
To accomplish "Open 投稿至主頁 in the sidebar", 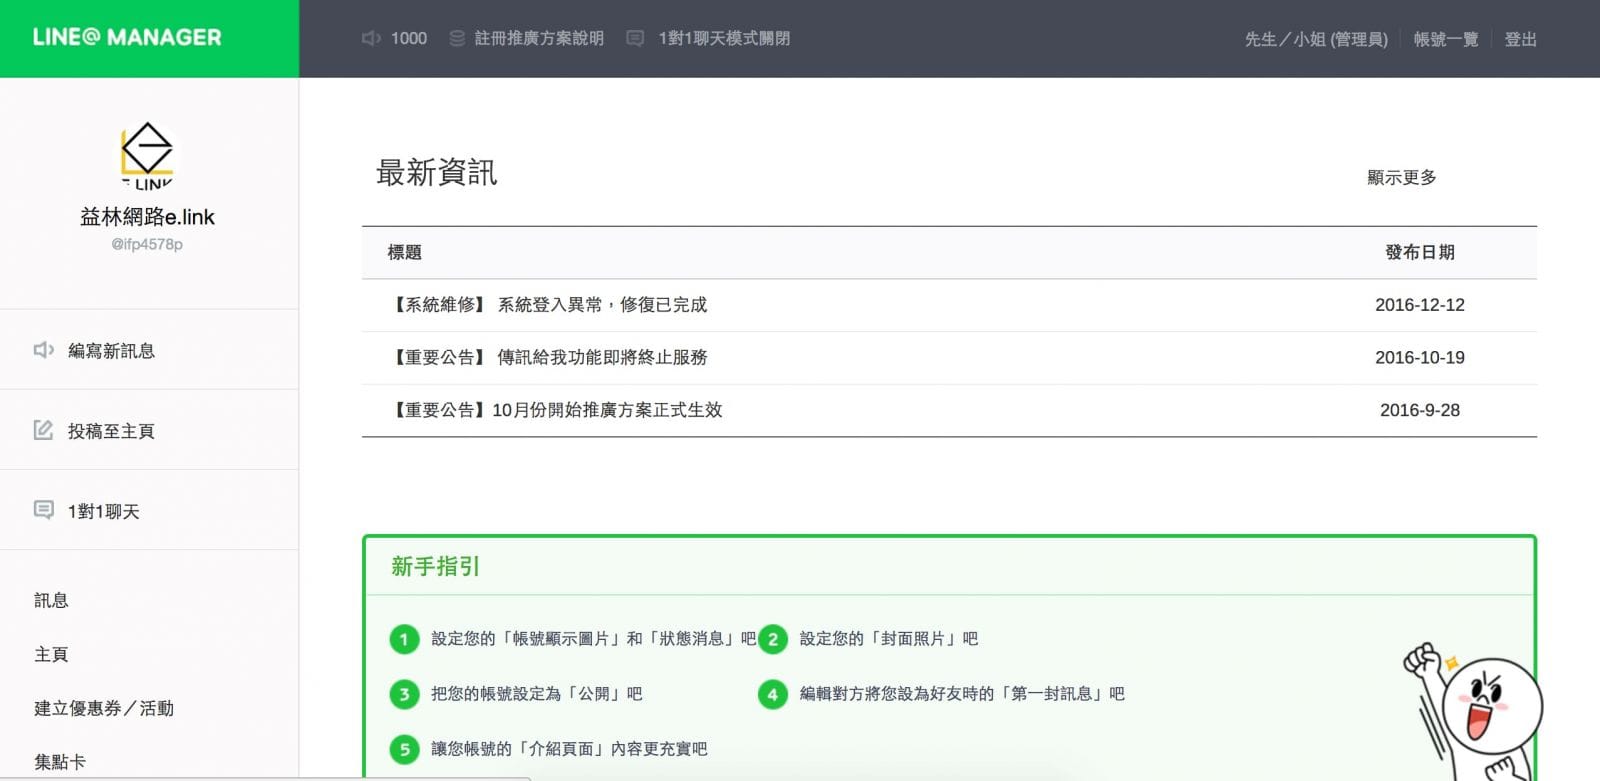I will pyautogui.click(x=111, y=431).
